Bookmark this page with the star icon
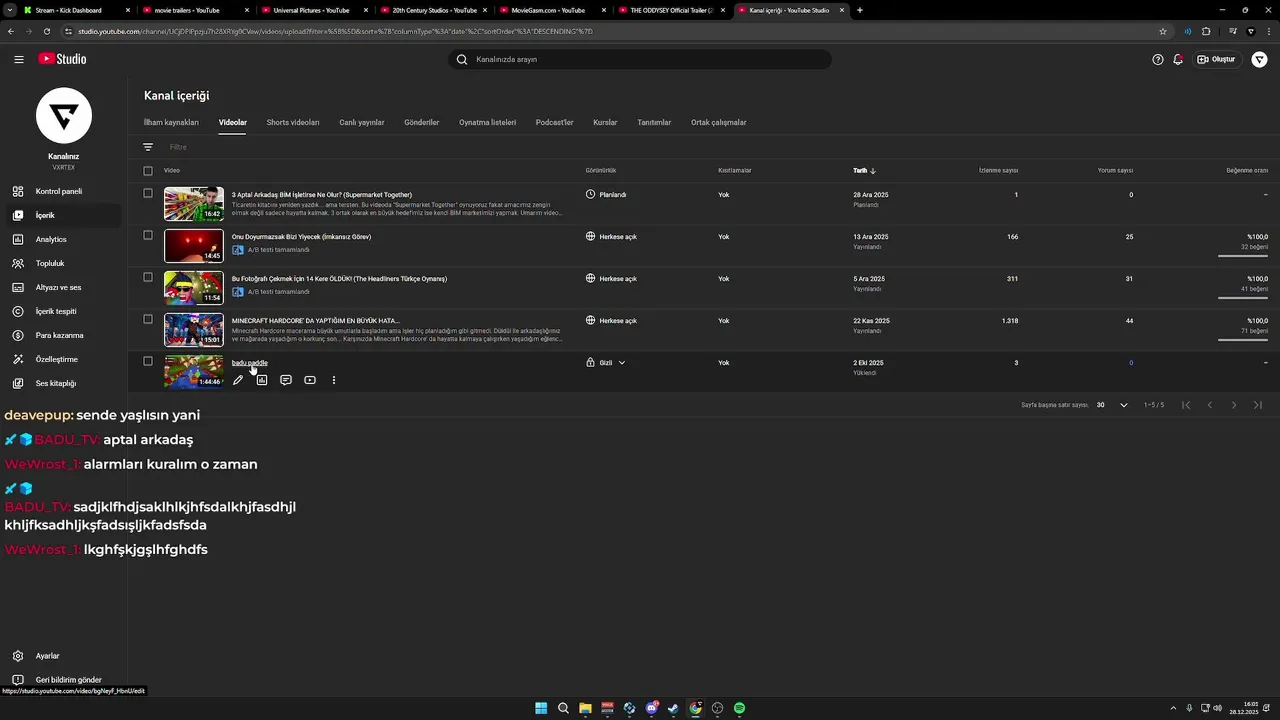This screenshot has width=1280, height=720. coord(1163,31)
